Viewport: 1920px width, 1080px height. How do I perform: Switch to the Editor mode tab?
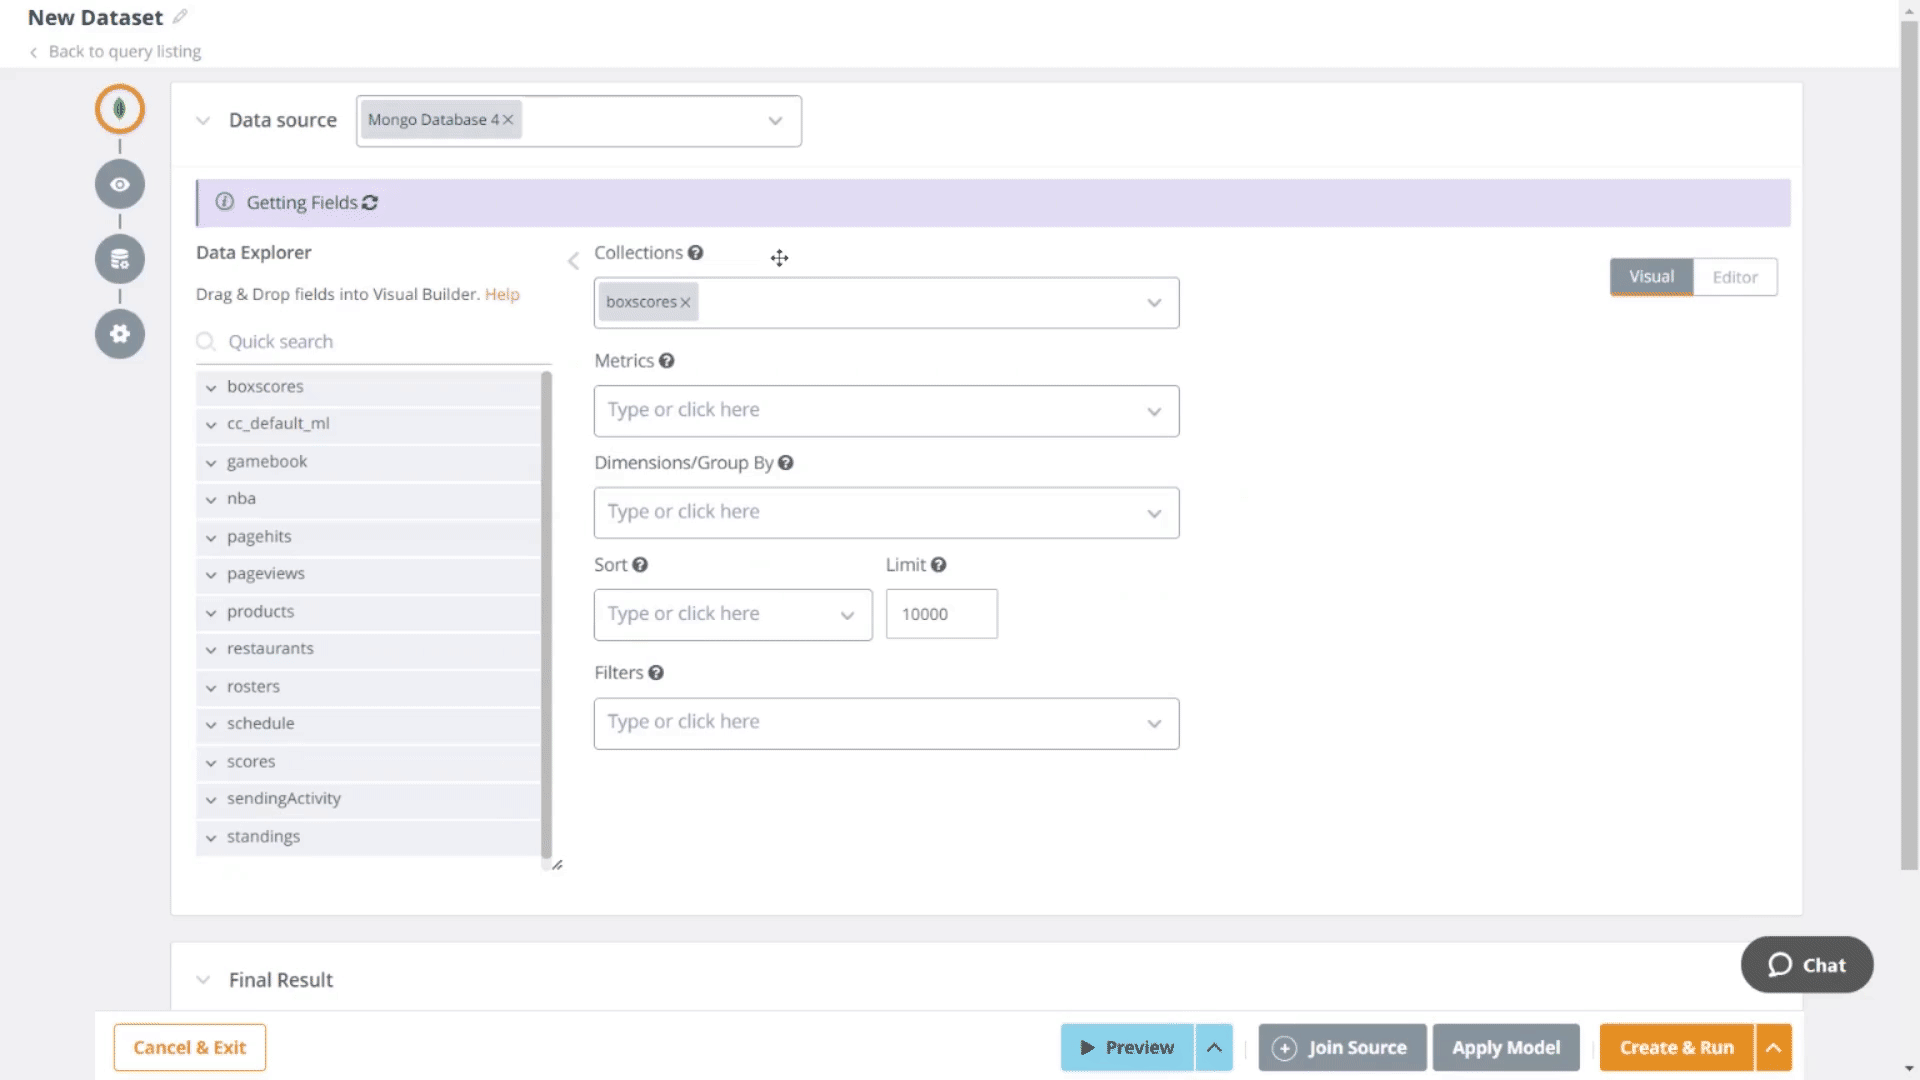click(1734, 277)
